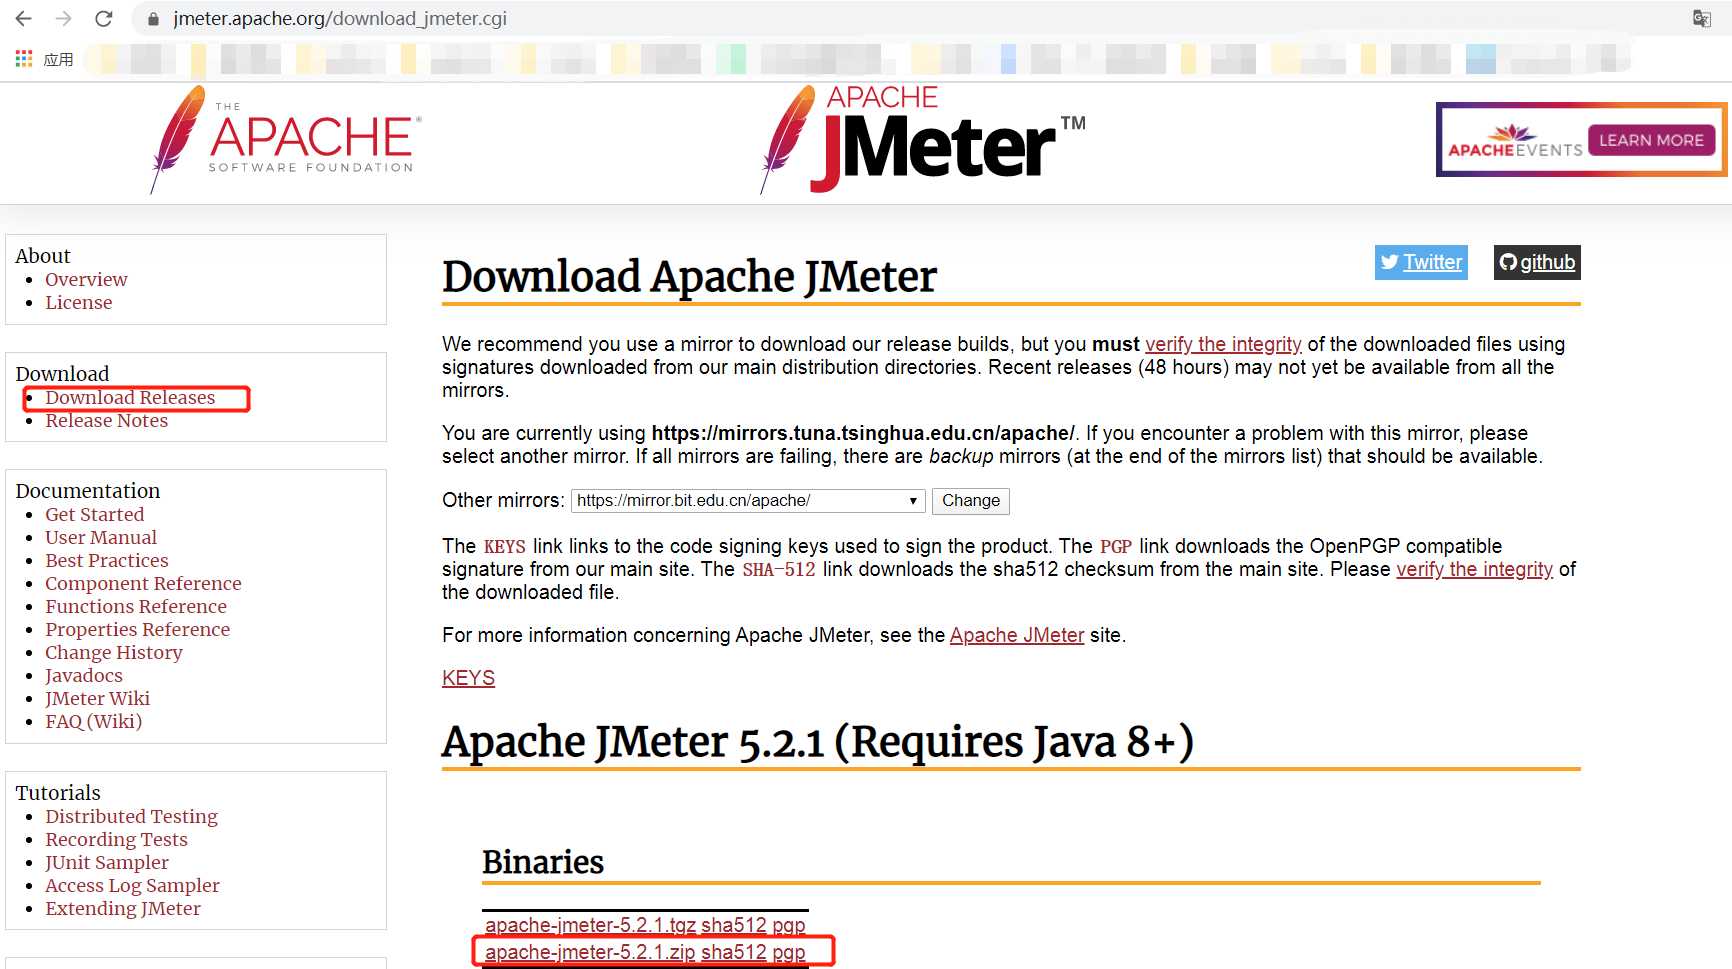Open the apps grid icon in bookmarks bar

coord(24,59)
